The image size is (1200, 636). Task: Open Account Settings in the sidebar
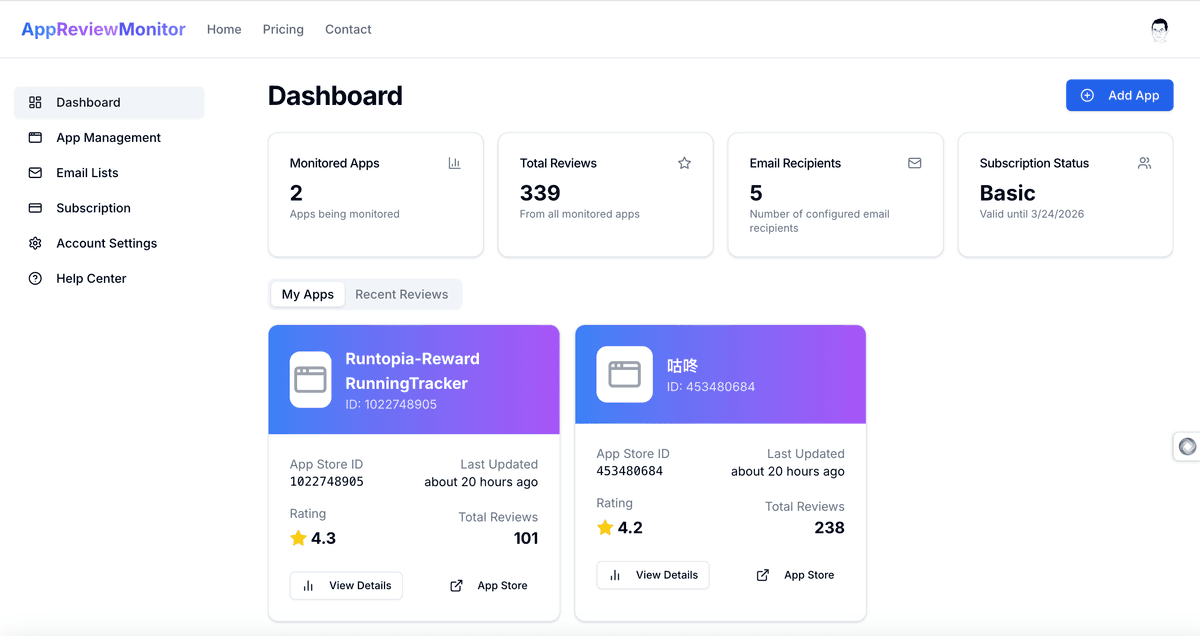pyautogui.click(x=106, y=243)
